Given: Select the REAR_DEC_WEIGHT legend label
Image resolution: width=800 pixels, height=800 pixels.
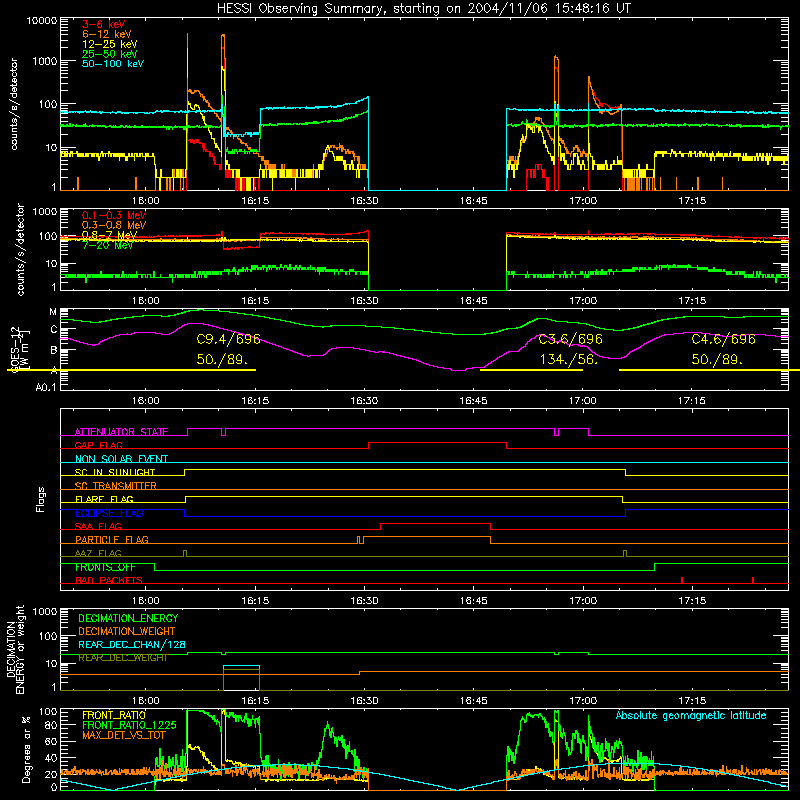Looking at the screenshot, I should [122, 658].
